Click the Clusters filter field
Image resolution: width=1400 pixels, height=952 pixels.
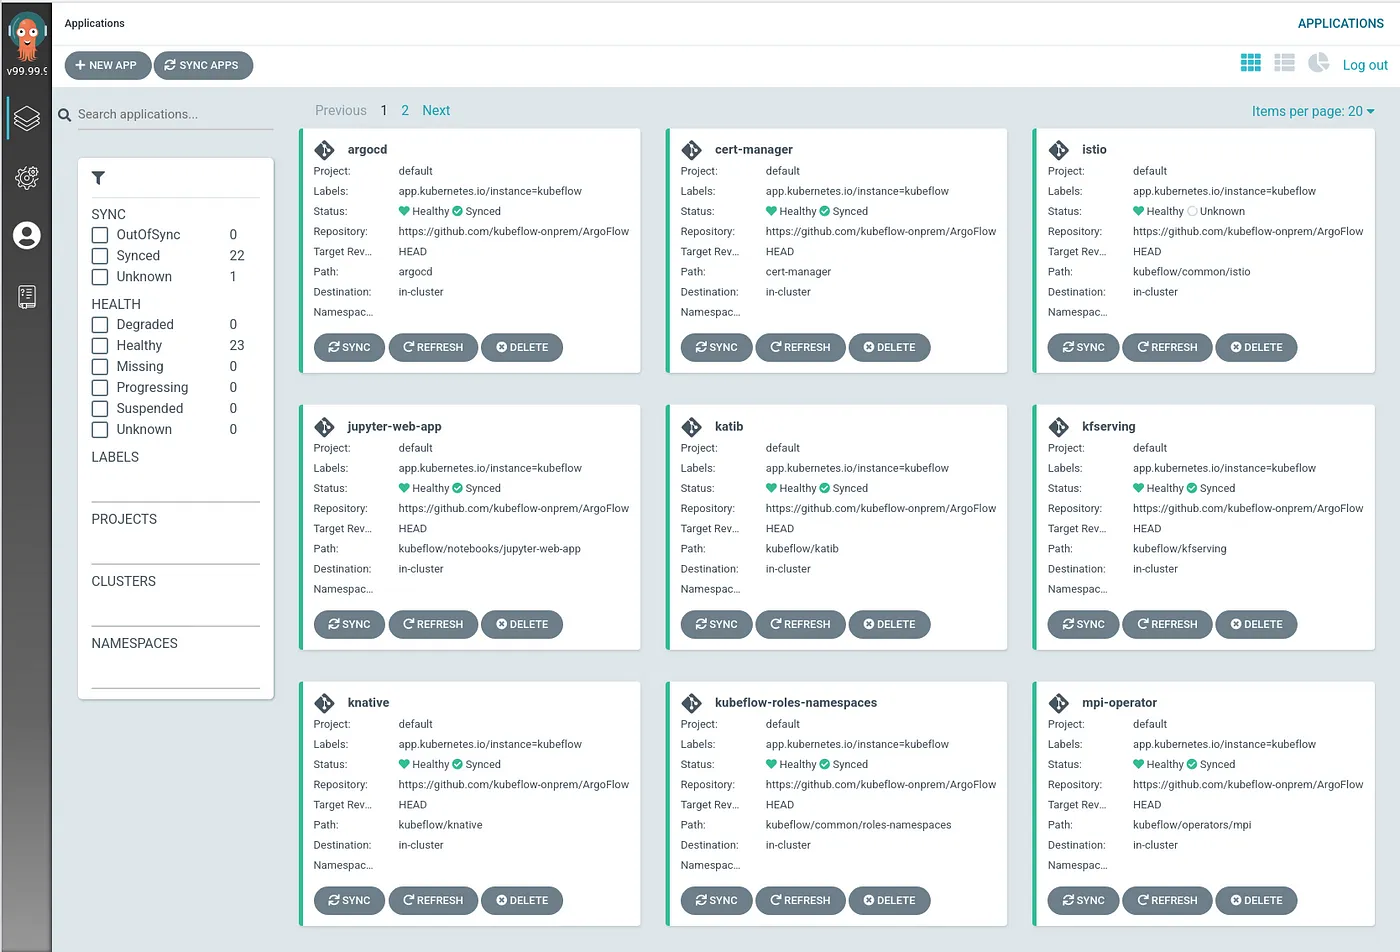click(x=175, y=610)
